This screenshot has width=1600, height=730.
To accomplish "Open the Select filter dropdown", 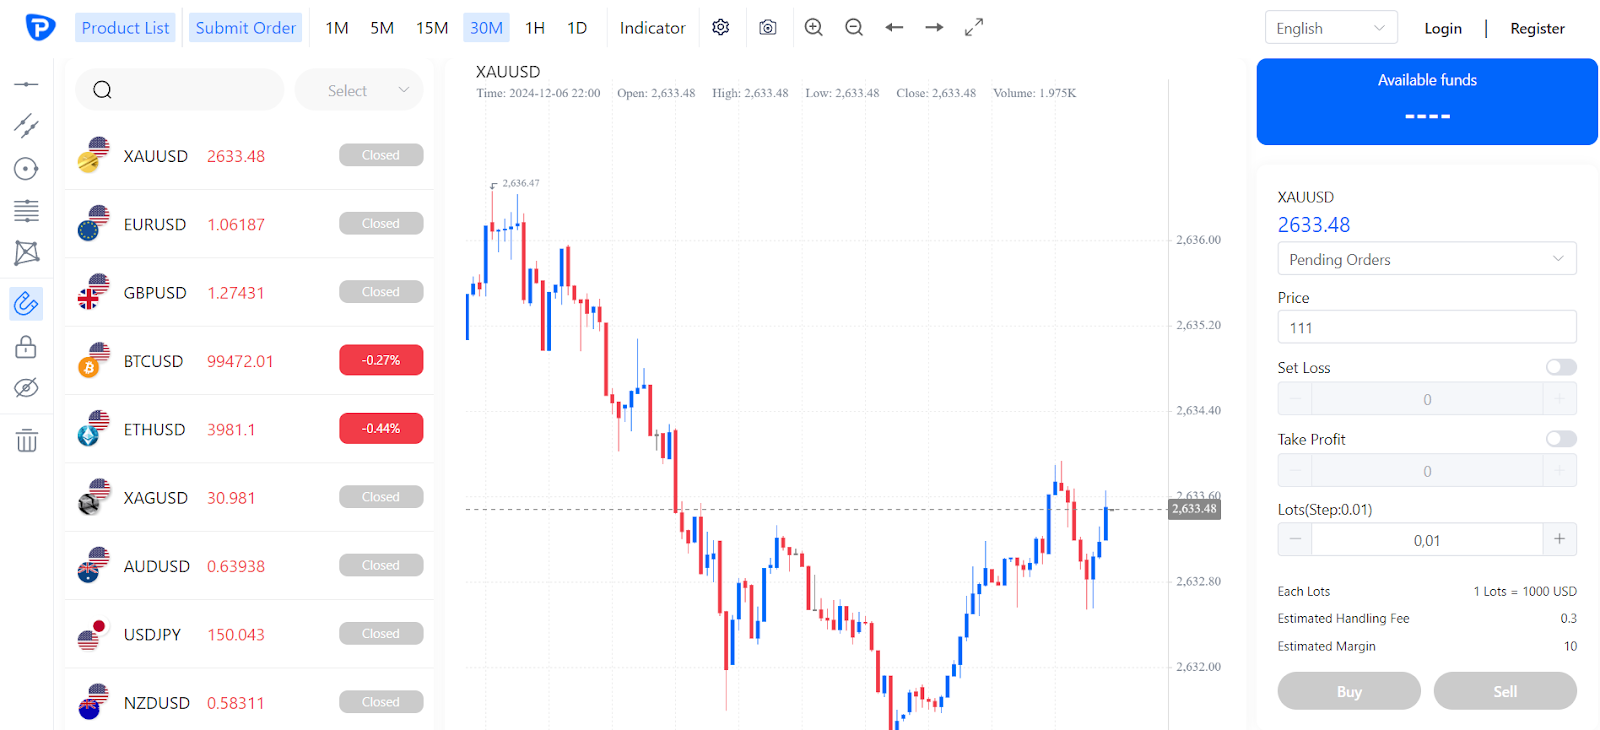I will (x=359, y=90).
